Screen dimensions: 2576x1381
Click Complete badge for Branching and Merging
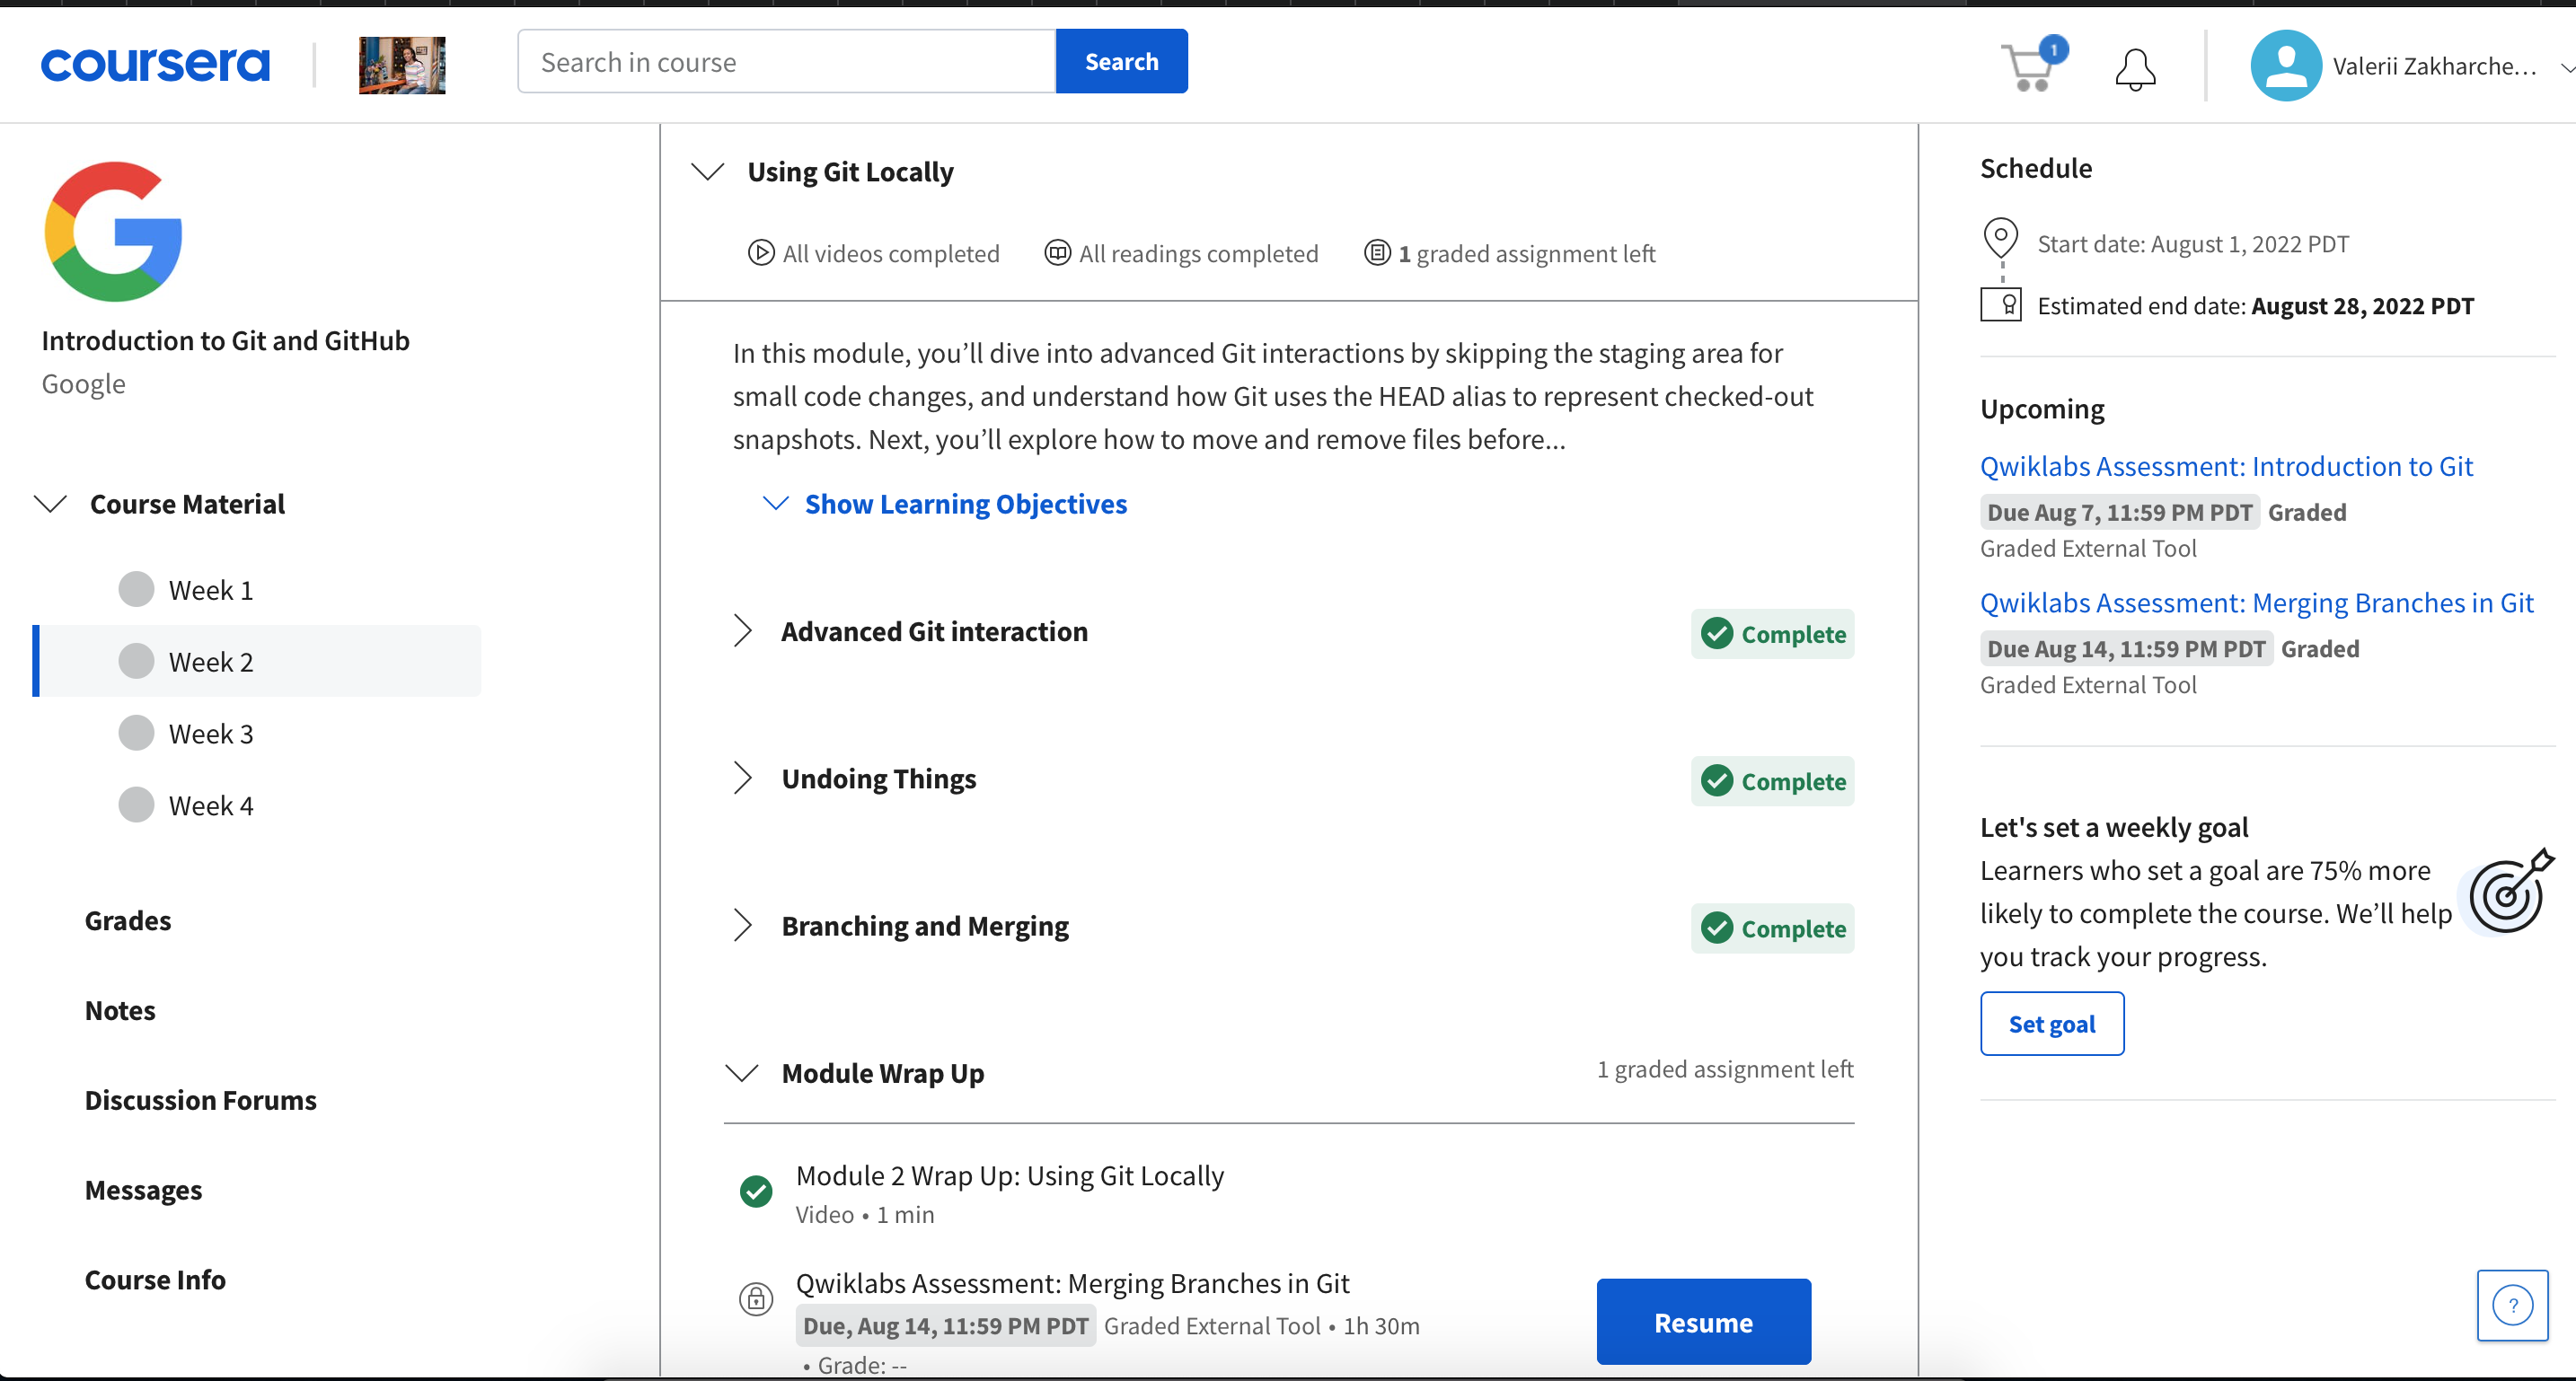pyautogui.click(x=1772, y=928)
